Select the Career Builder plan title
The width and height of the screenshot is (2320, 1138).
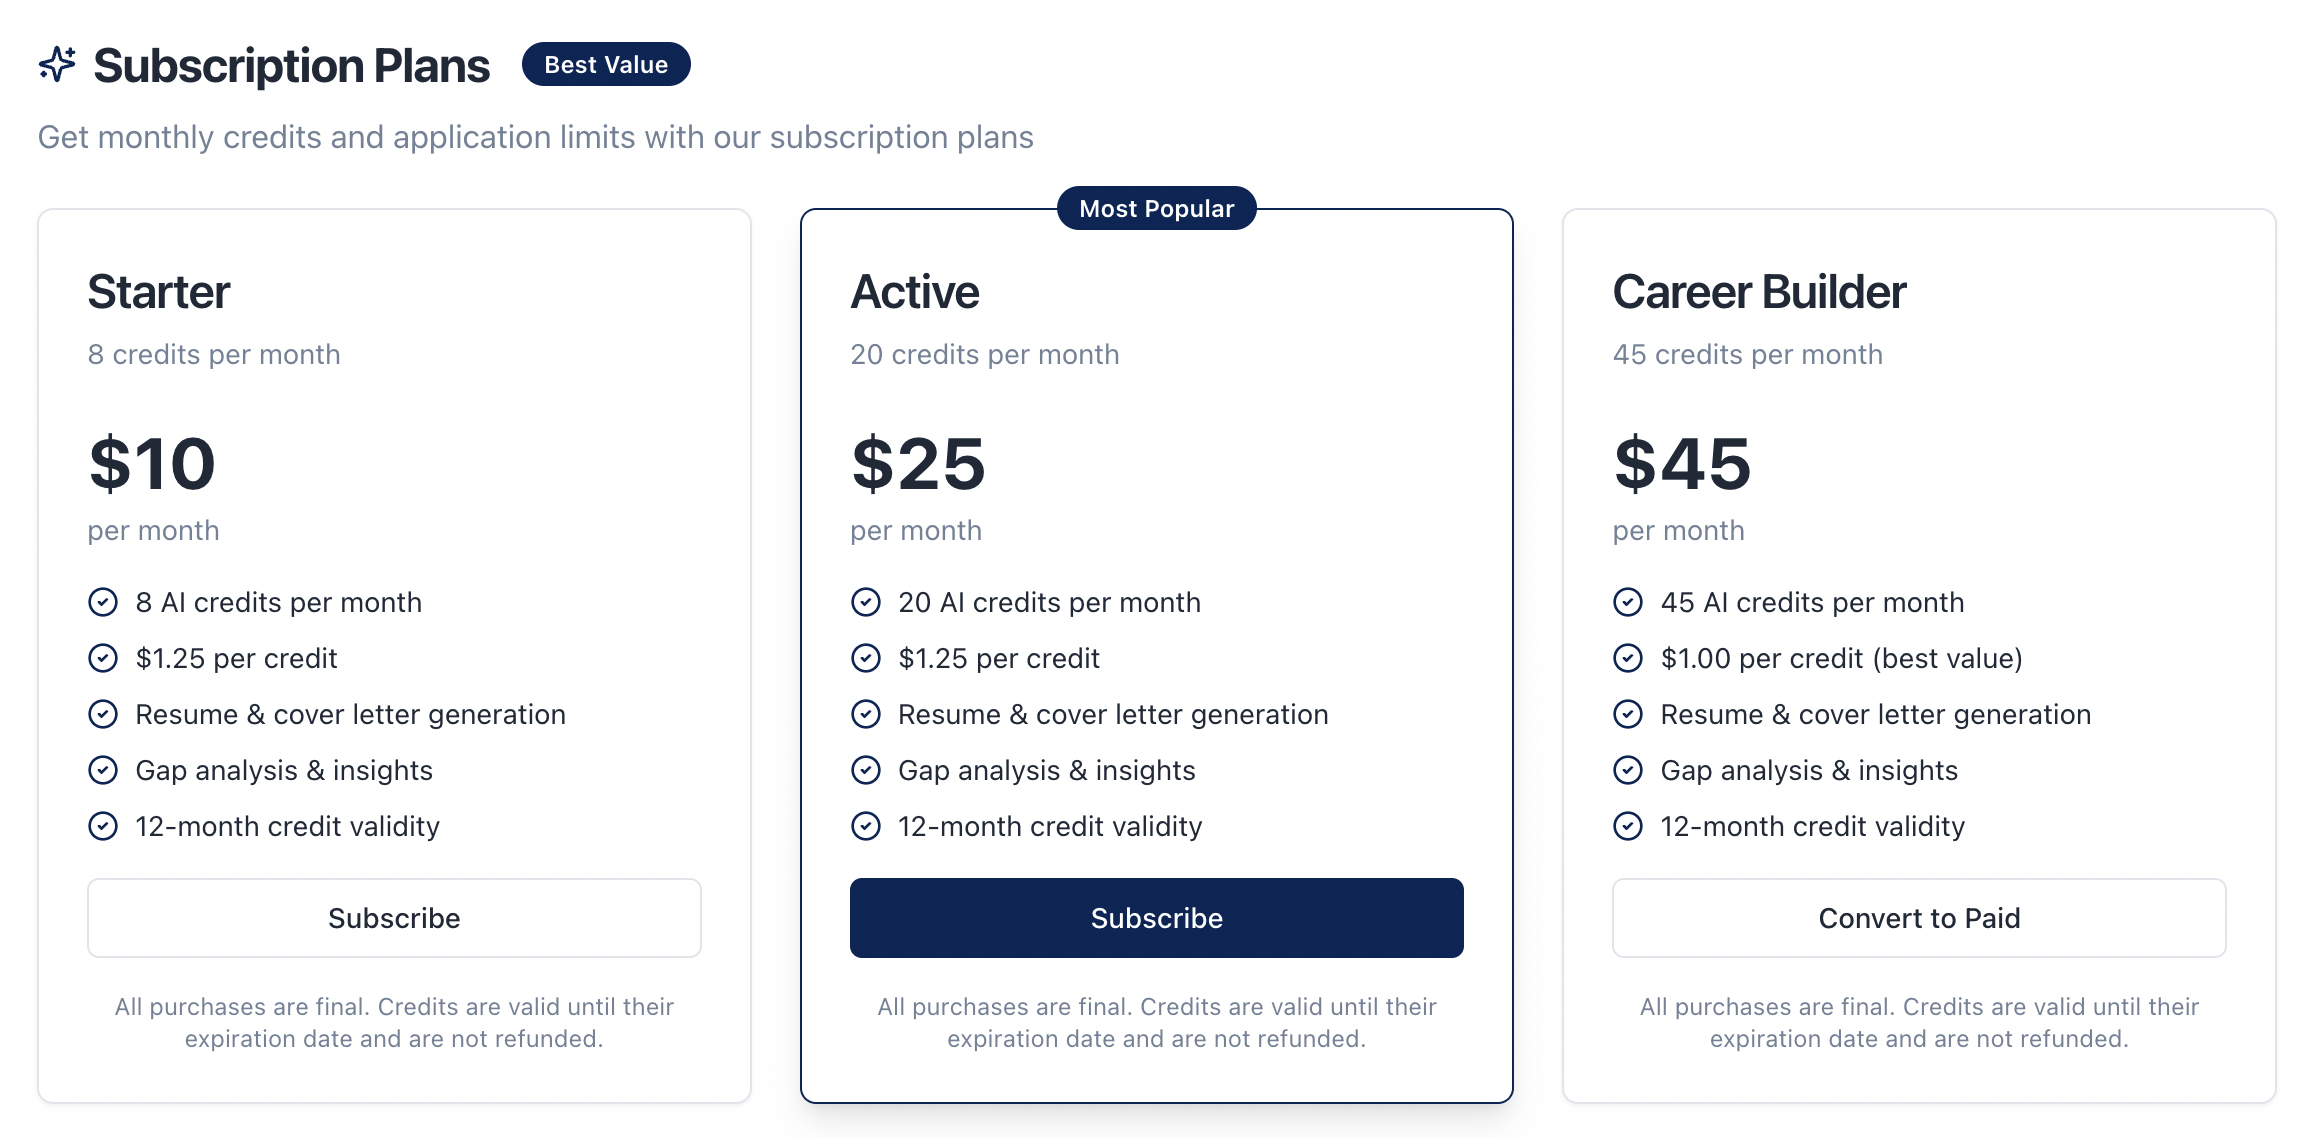(1759, 292)
